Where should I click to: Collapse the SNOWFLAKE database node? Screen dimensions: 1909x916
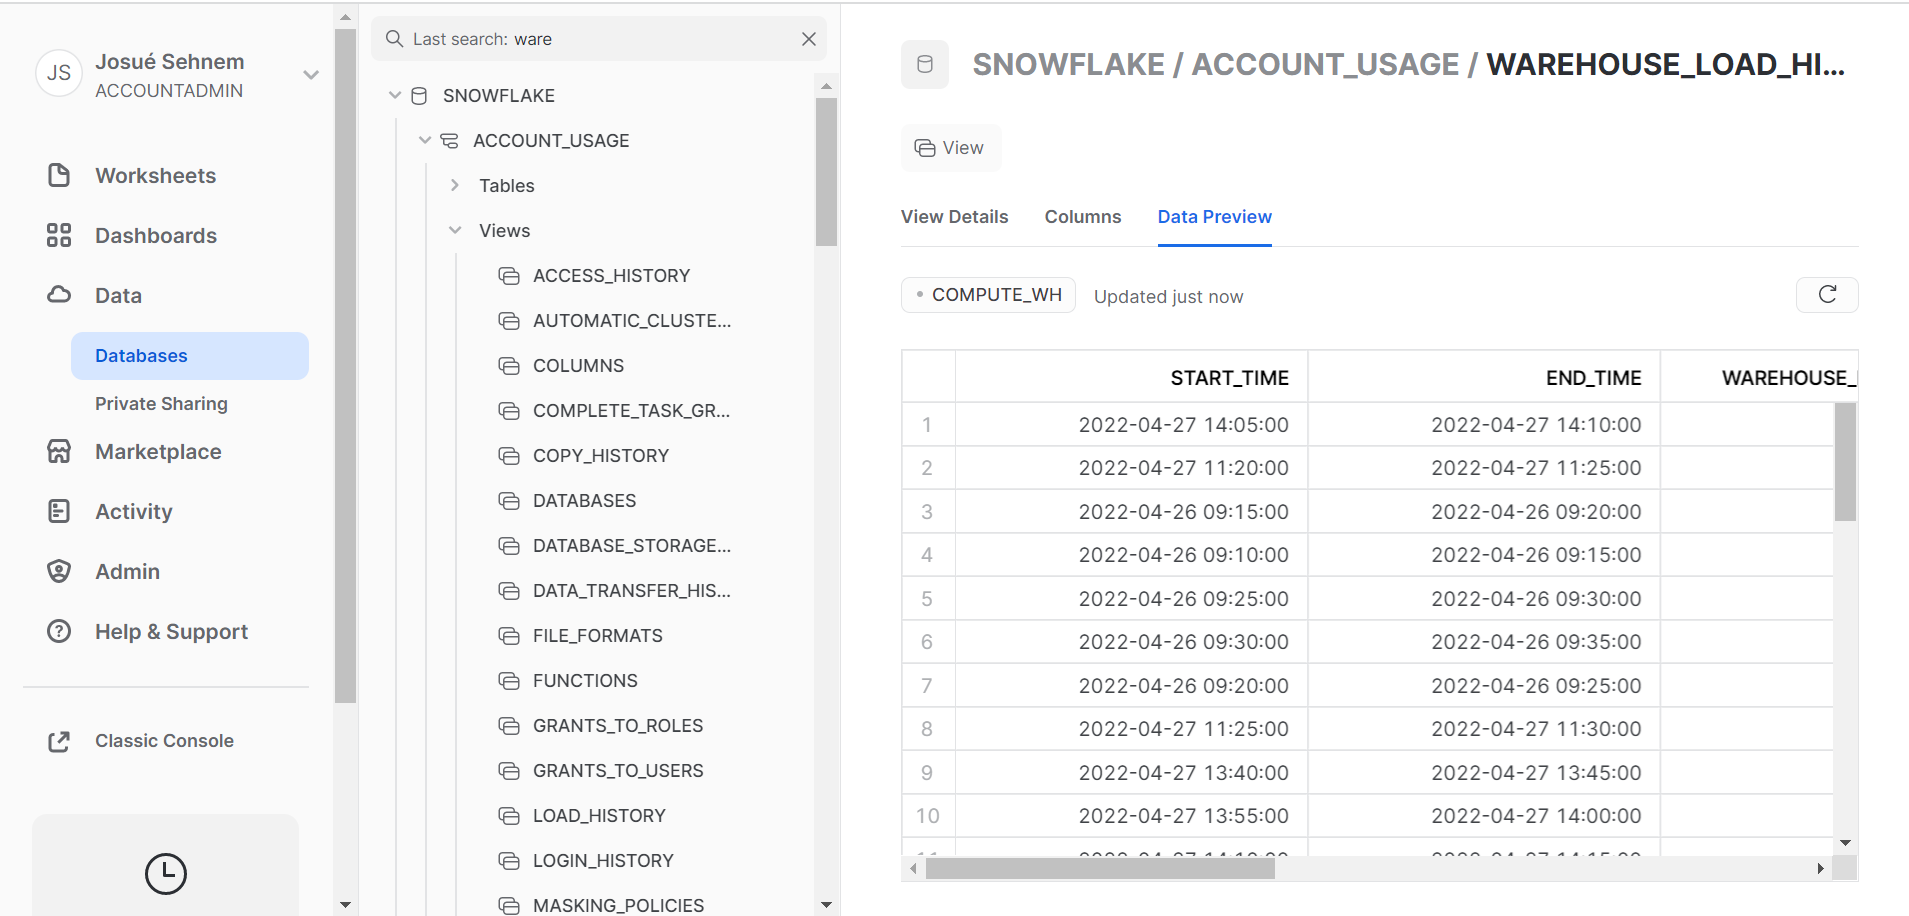(x=395, y=96)
